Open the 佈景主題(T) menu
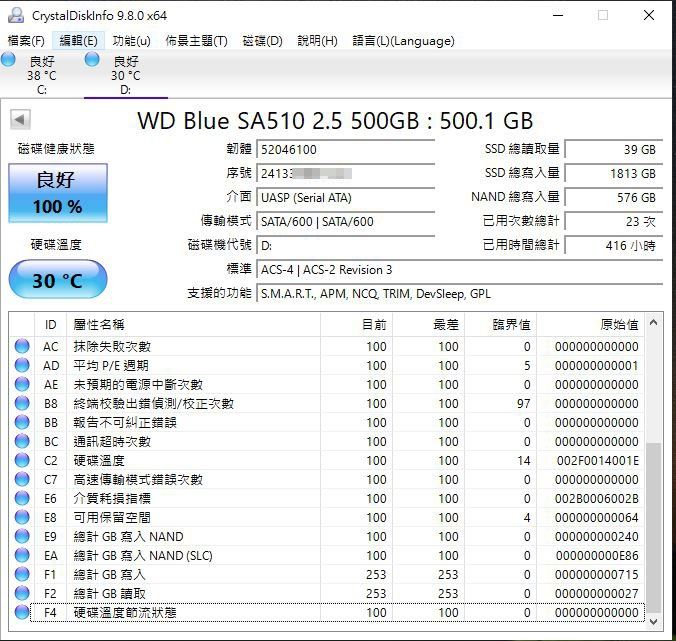676x641 pixels. click(x=196, y=41)
